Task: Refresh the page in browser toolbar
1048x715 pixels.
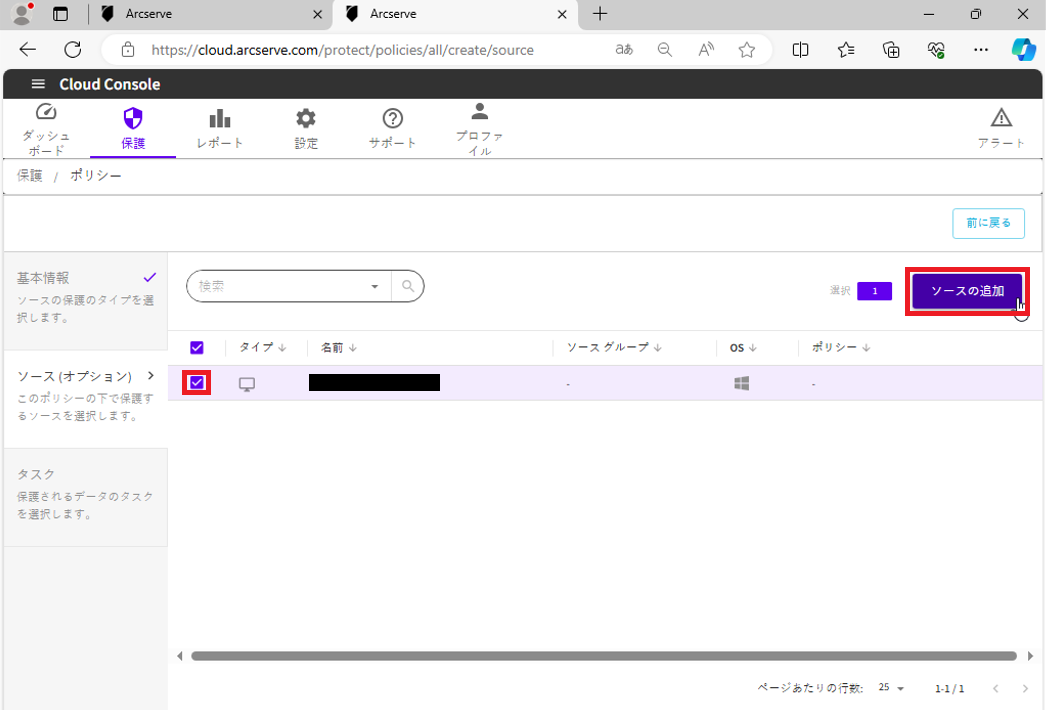Action: click(x=73, y=50)
